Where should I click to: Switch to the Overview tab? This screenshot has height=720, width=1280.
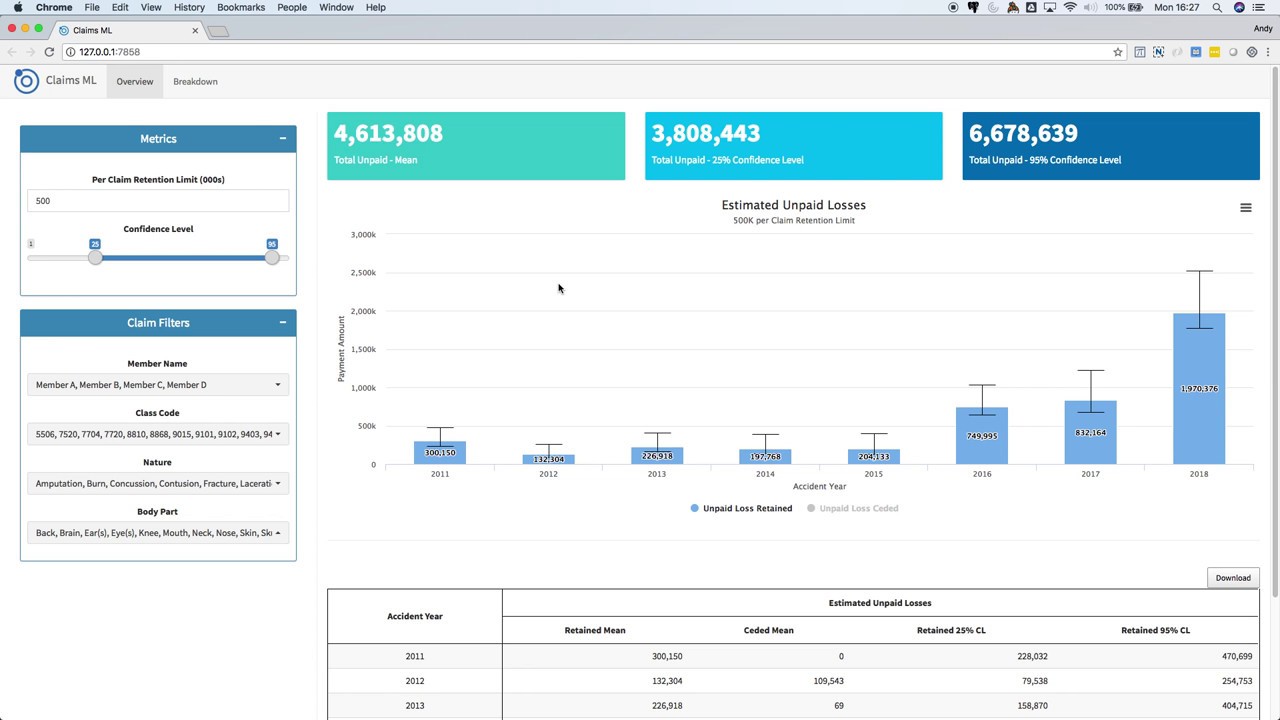(x=135, y=81)
